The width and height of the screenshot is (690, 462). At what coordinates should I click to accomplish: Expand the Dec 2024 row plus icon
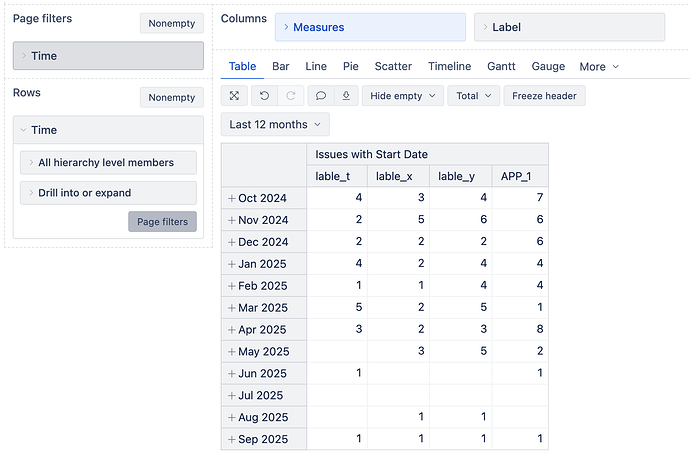coord(231,242)
